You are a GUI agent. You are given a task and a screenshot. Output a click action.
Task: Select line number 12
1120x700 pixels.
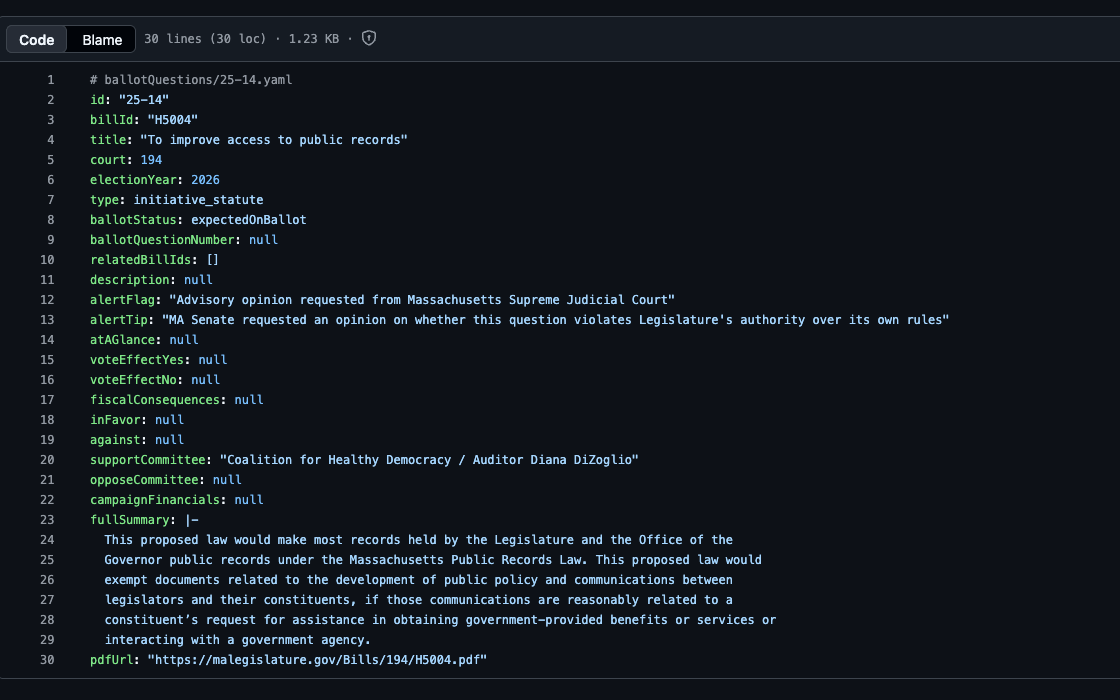pos(47,300)
